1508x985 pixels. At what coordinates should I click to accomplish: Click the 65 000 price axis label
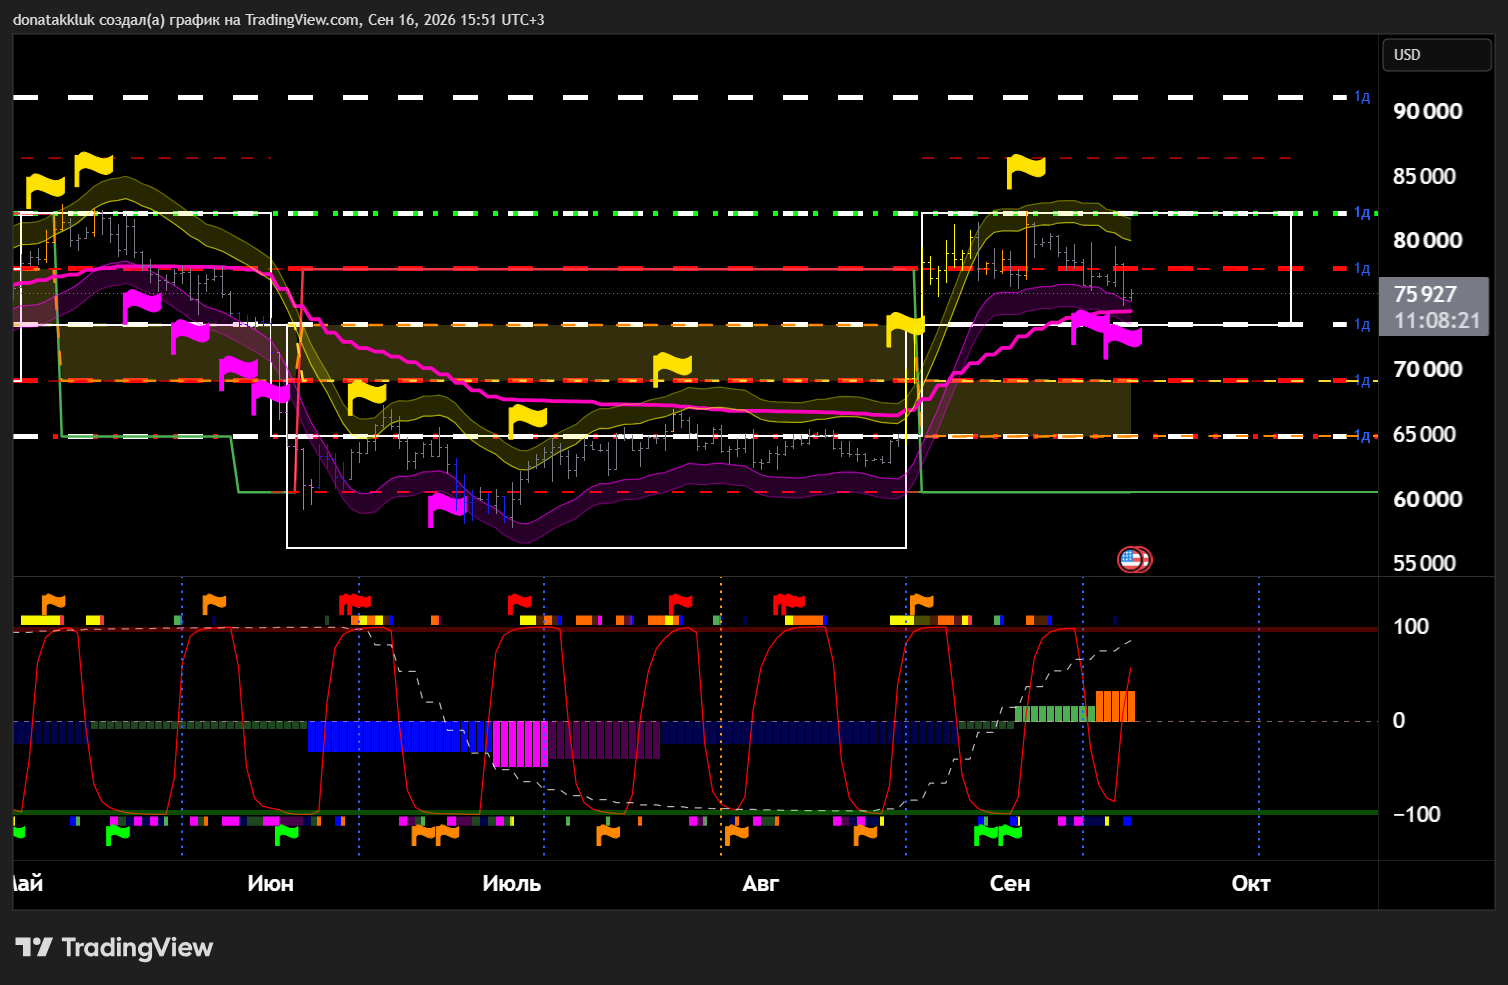coord(1424,434)
